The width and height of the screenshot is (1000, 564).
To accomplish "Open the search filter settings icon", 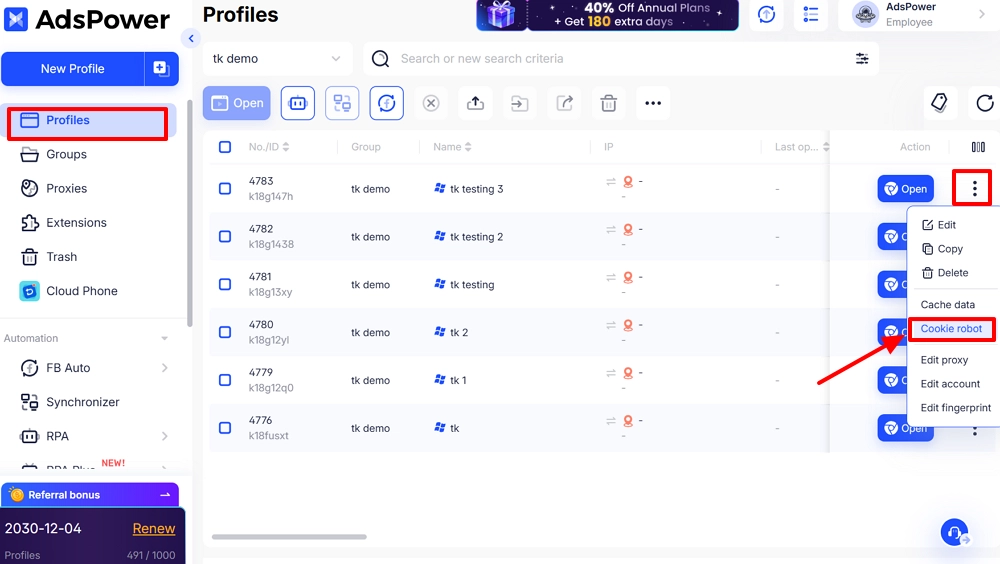I will 862,59.
